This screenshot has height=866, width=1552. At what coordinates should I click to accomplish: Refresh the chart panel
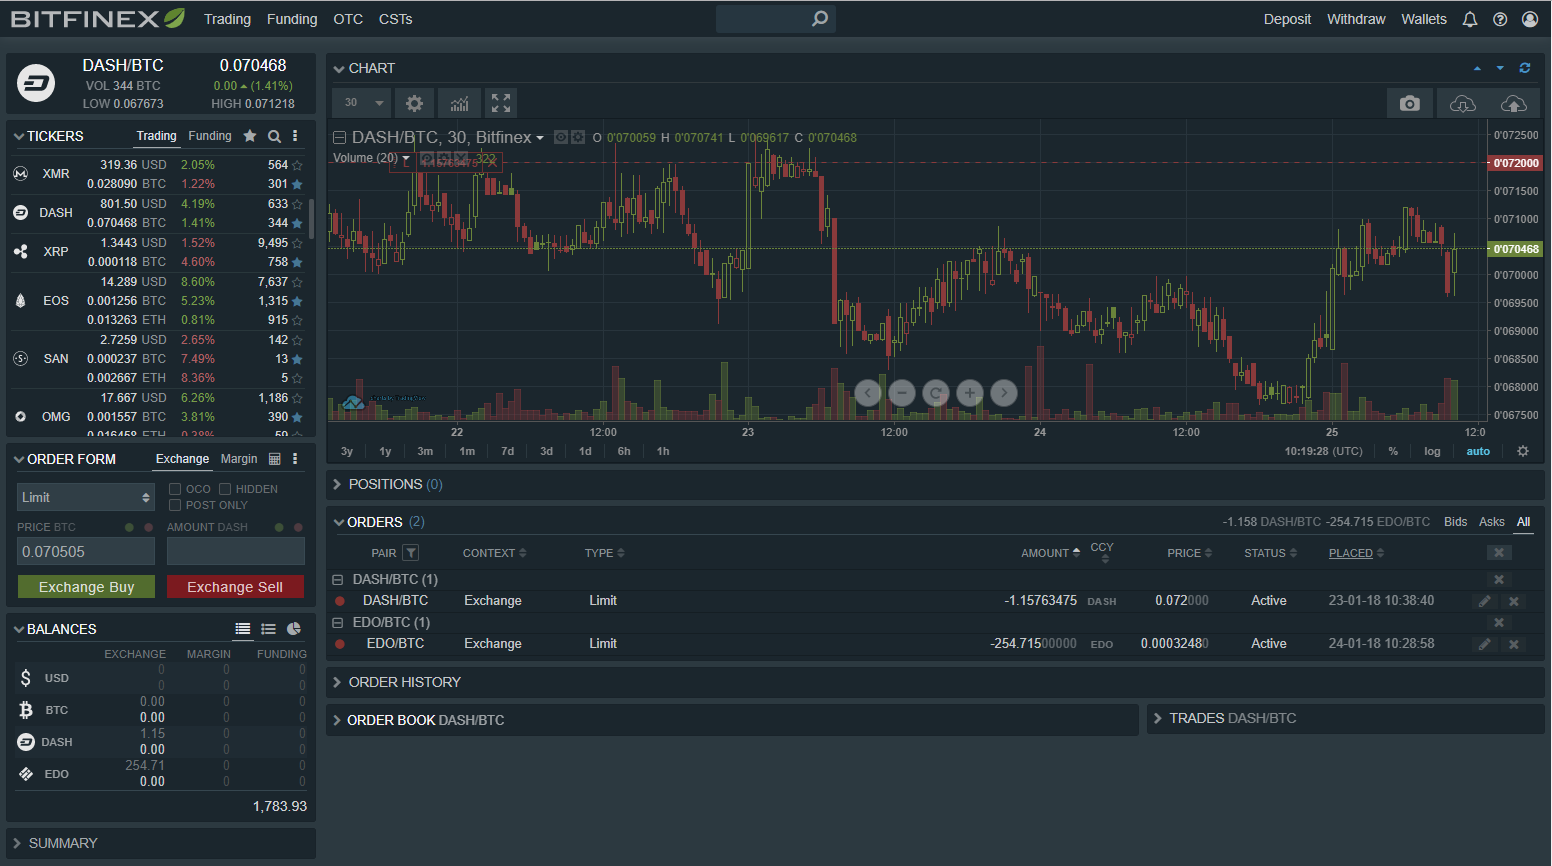1525,68
